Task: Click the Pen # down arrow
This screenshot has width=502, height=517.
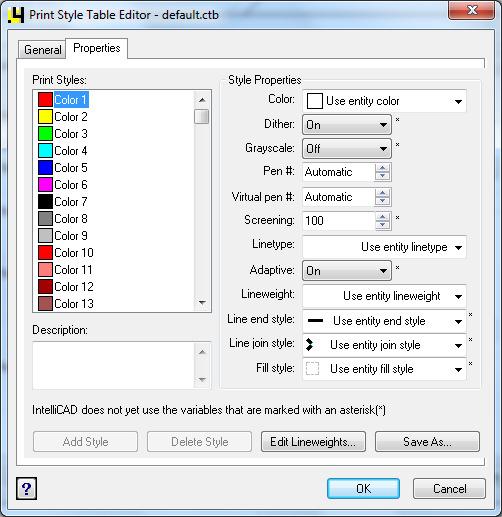Action: coord(382,176)
